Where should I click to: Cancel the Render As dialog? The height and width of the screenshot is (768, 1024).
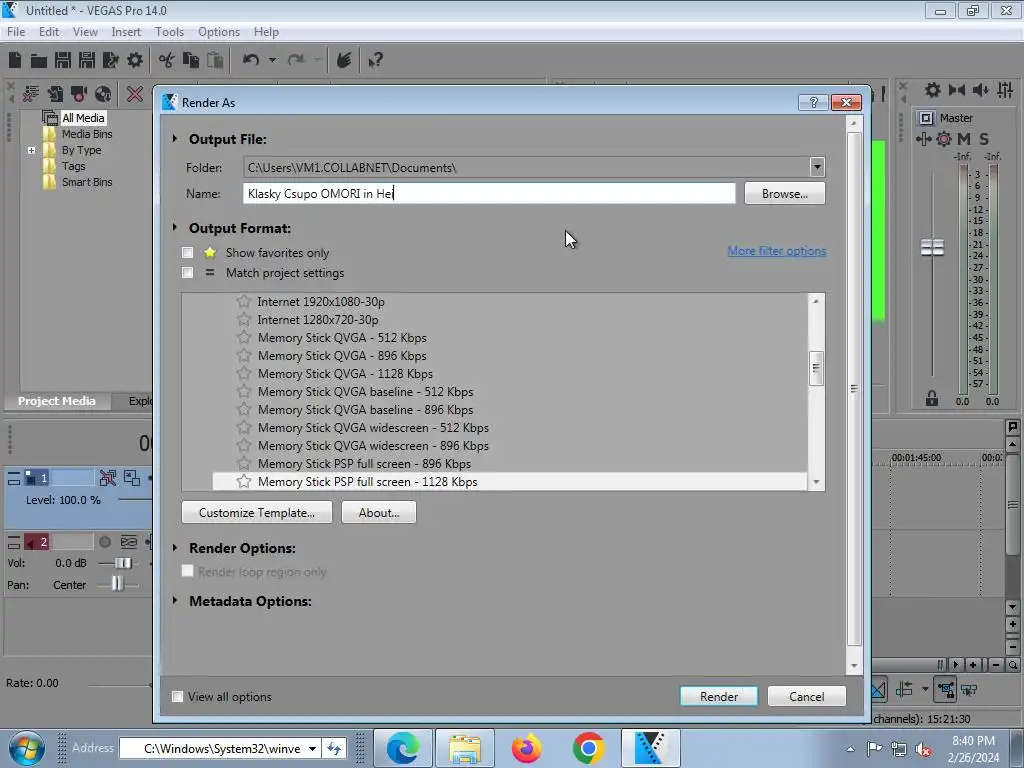coord(807,696)
